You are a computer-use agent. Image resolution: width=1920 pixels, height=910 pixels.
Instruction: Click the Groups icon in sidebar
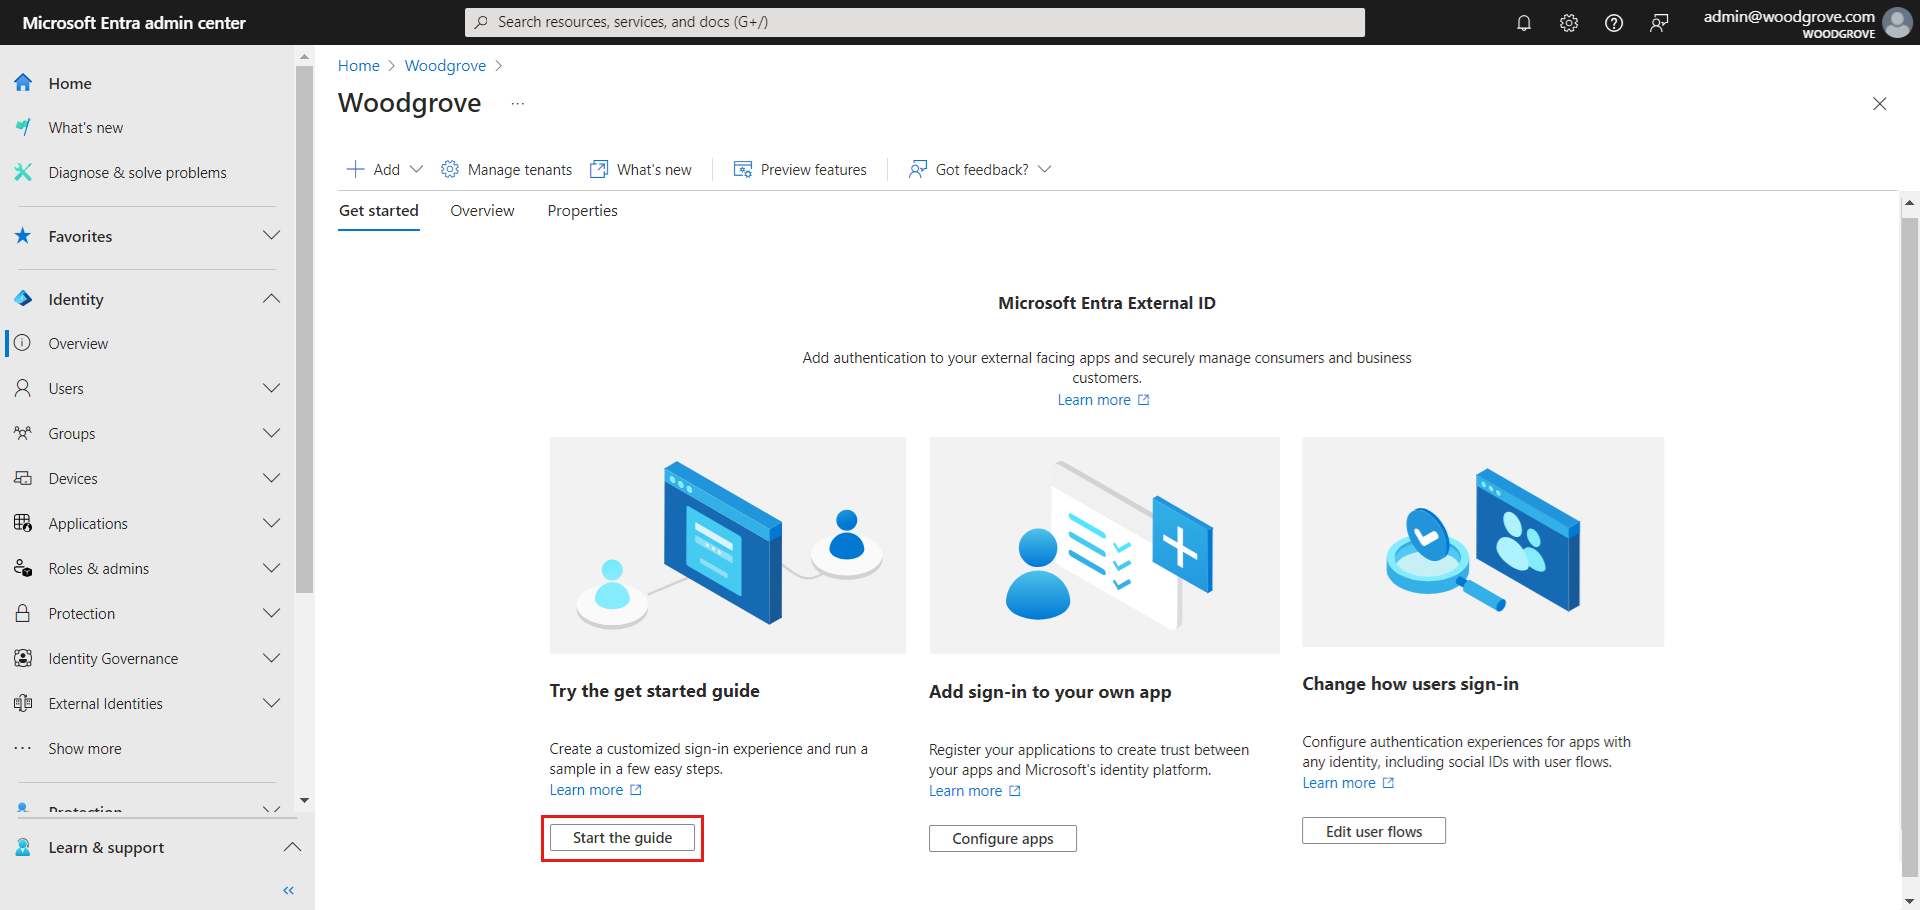23,433
